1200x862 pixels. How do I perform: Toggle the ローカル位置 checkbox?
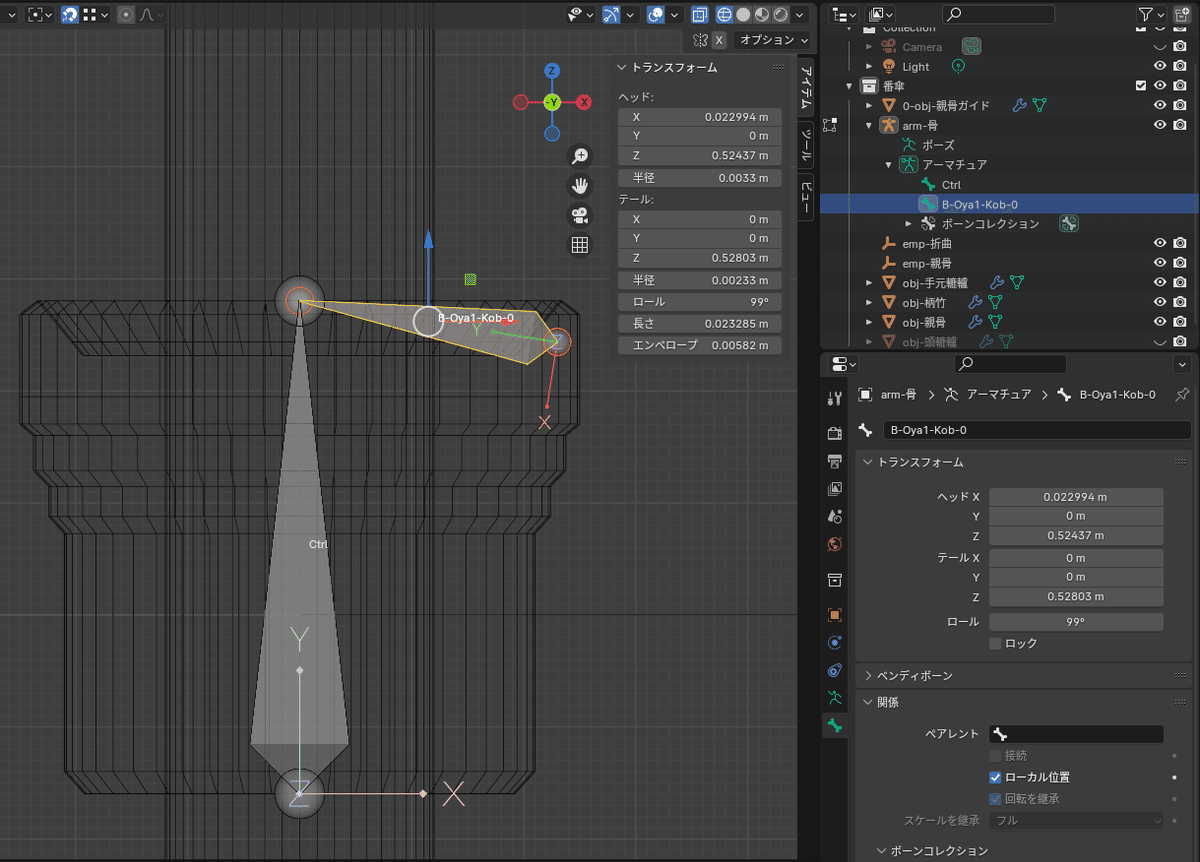pyautogui.click(x=995, y=777)
